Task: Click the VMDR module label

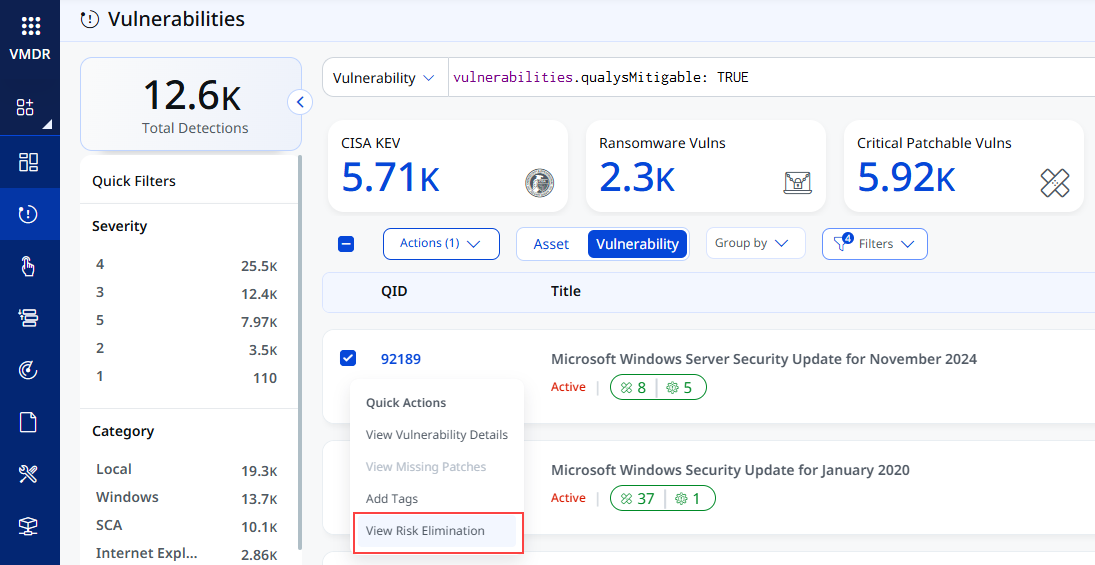Action: point(30,54)
